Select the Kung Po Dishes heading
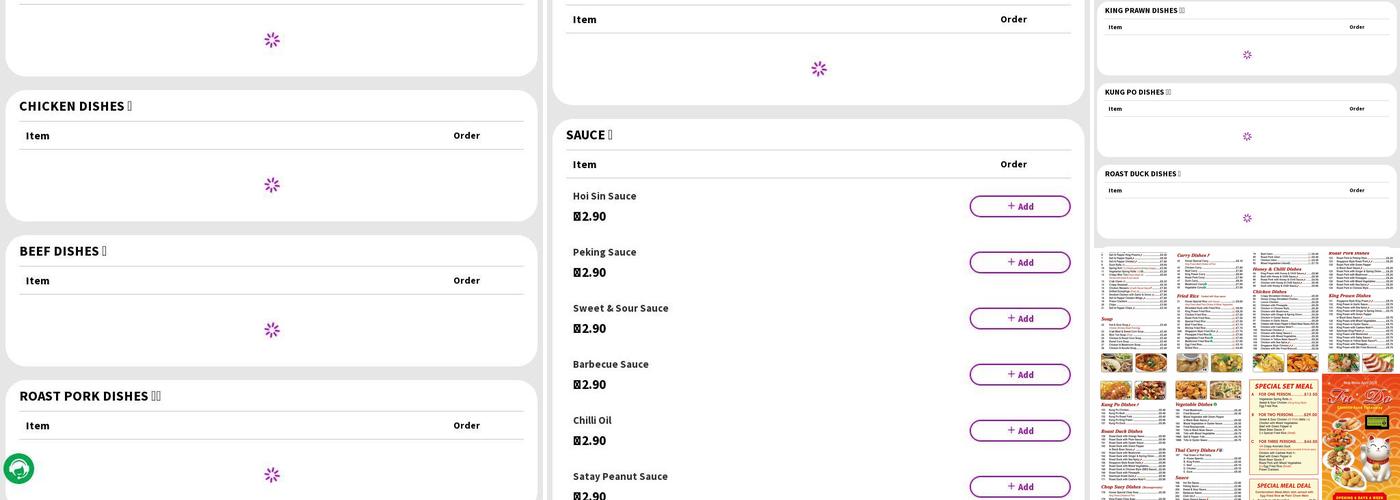Image resolution: width=1400 pixels, height=500 pixels. coord(1136,92)
